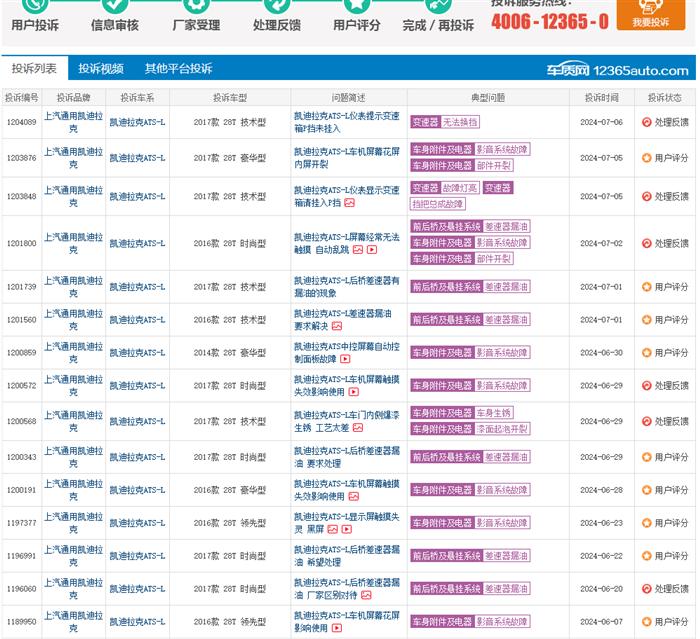Open complaint 后桥差速器漏油 希望处理 link
The height and width of the screenshot is (639, 700).
tap(346, 556)
